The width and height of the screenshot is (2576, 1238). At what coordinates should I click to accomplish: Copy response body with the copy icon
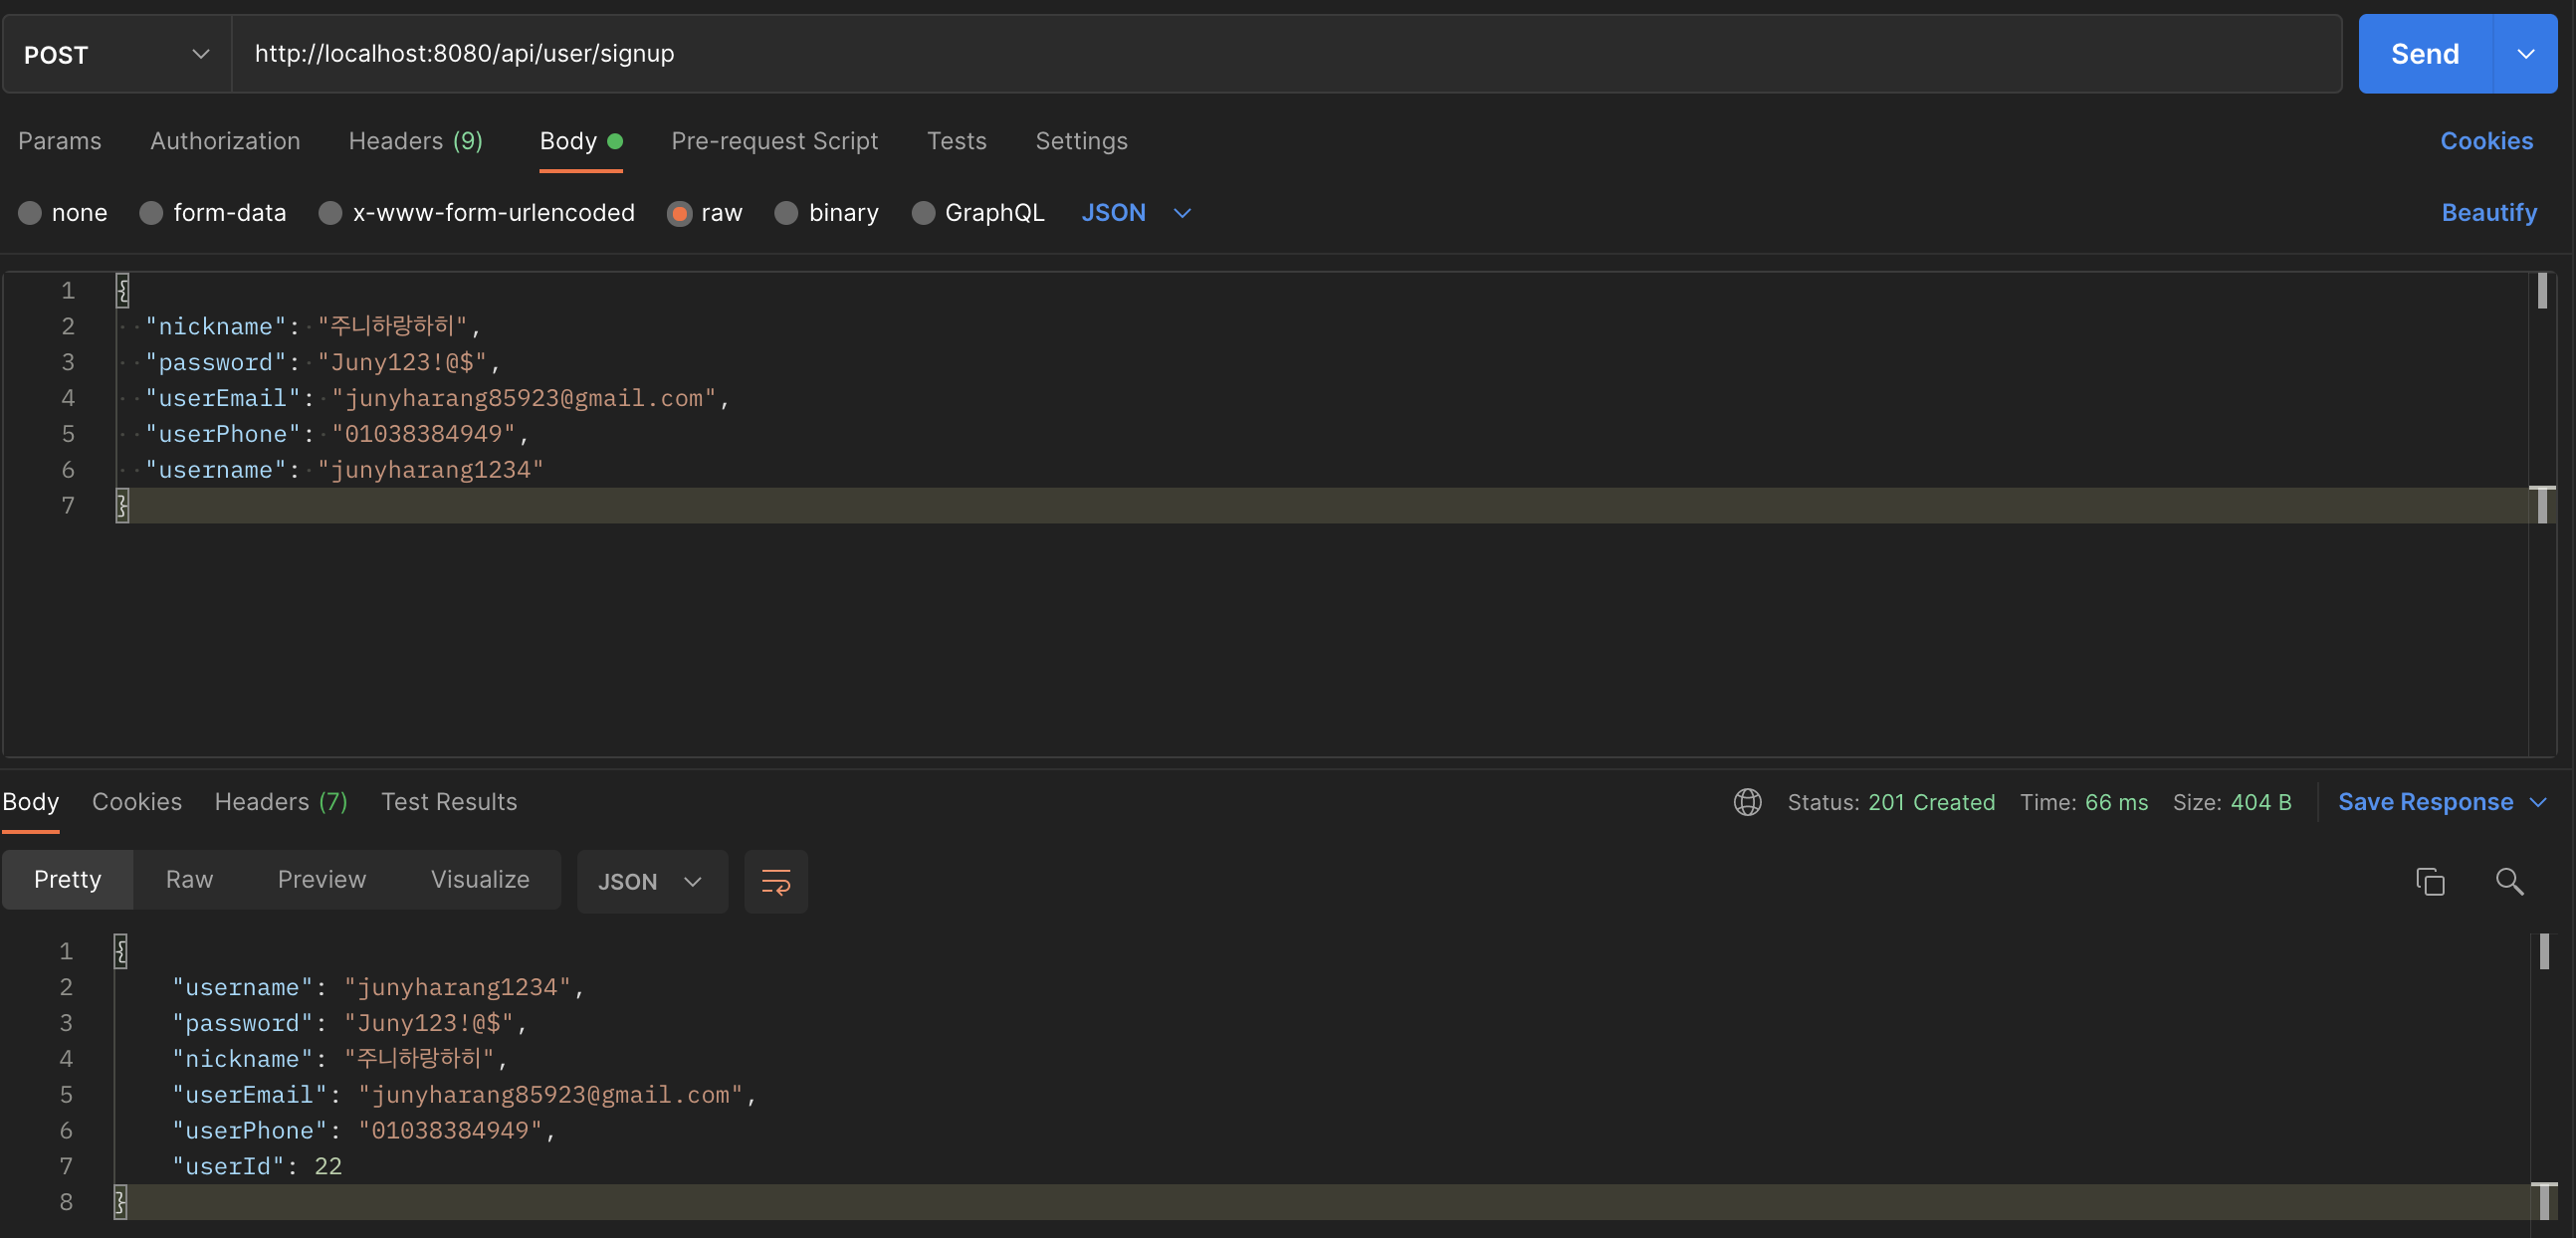[x=2430, y=881]
